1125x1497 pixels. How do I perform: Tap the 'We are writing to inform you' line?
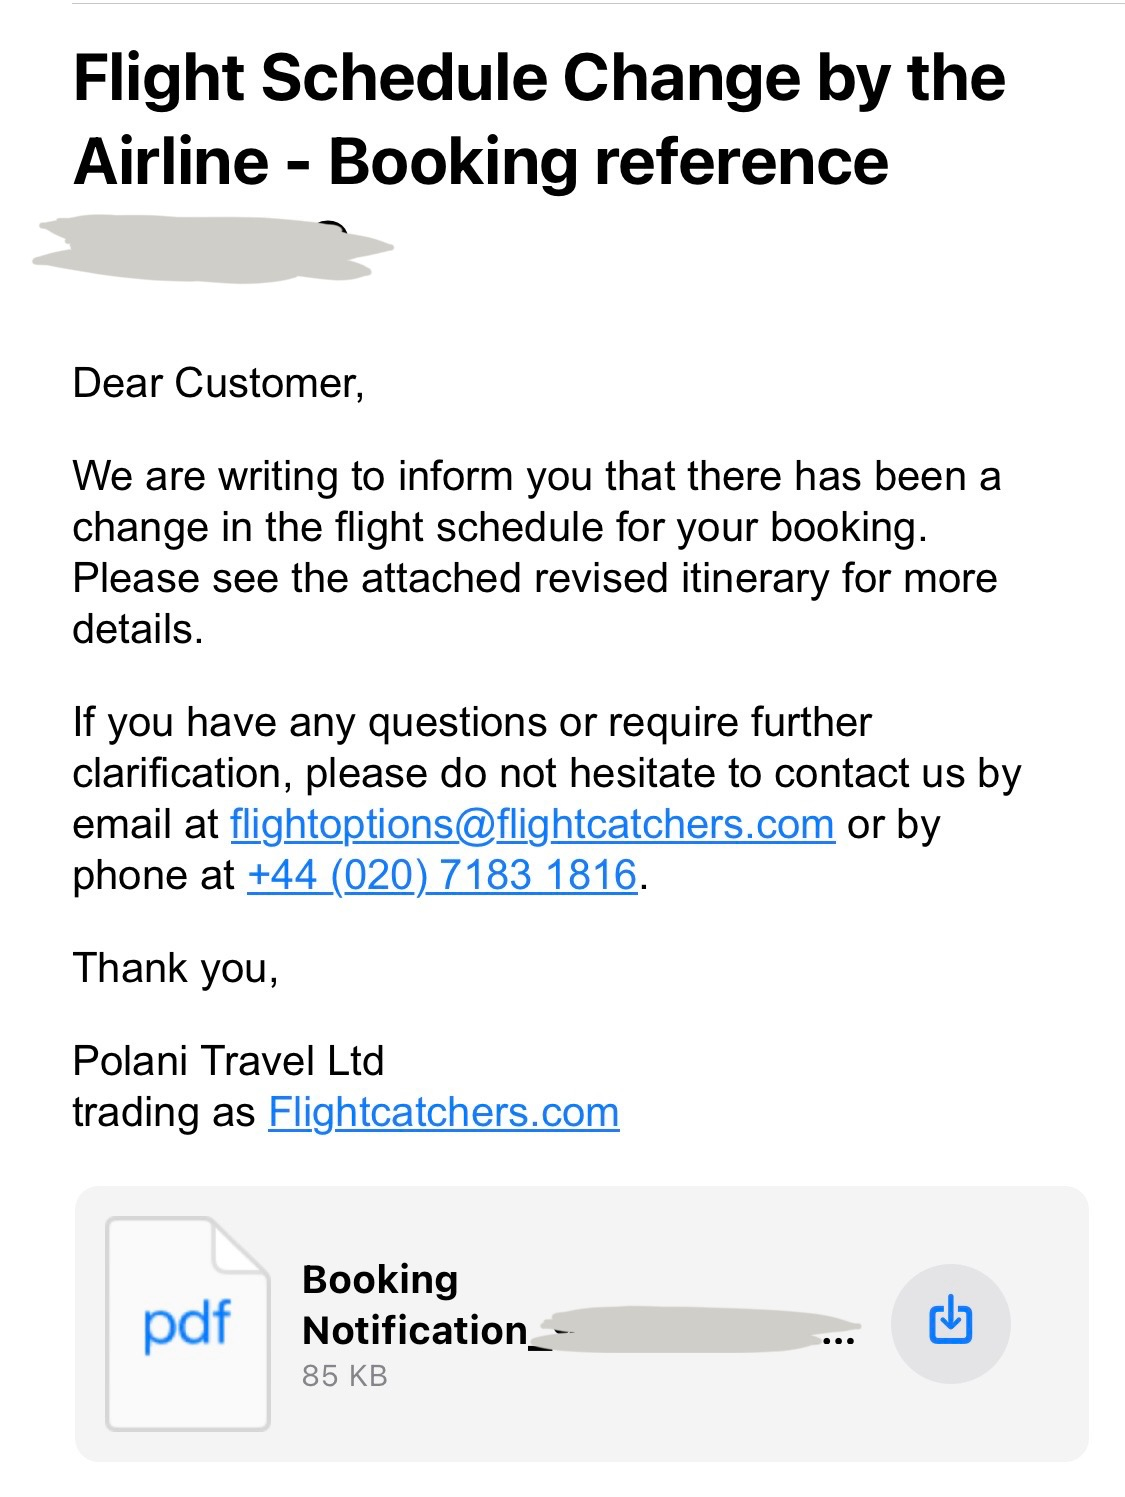537,476
